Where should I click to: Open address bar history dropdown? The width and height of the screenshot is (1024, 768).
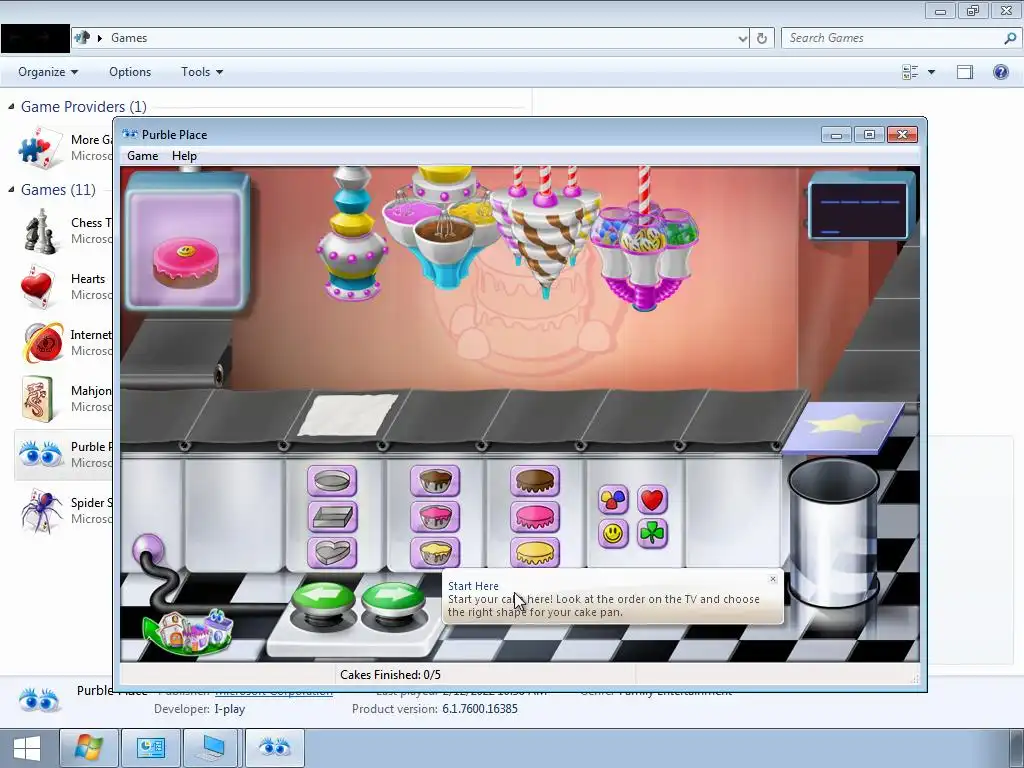[743, 39]
